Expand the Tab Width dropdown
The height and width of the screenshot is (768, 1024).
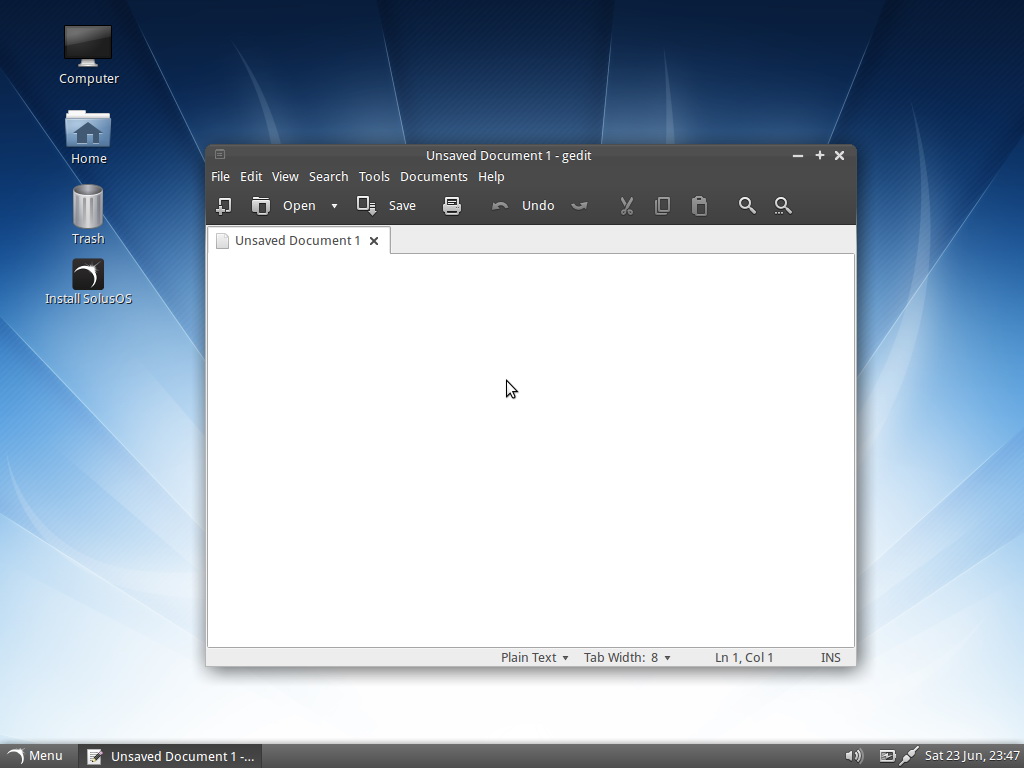click(x=627, y=658)
